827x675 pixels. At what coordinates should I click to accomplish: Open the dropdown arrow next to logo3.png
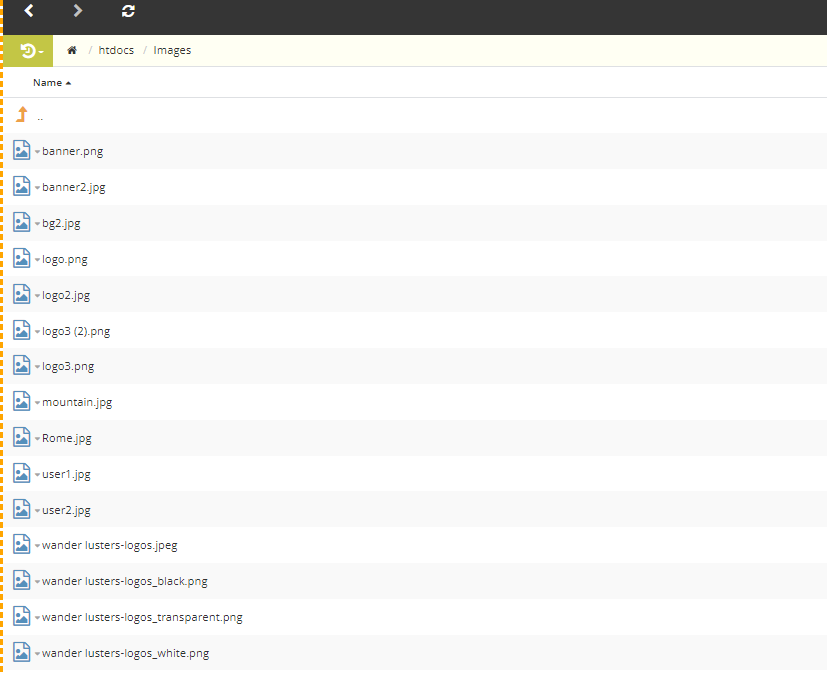tap(37, 367)
